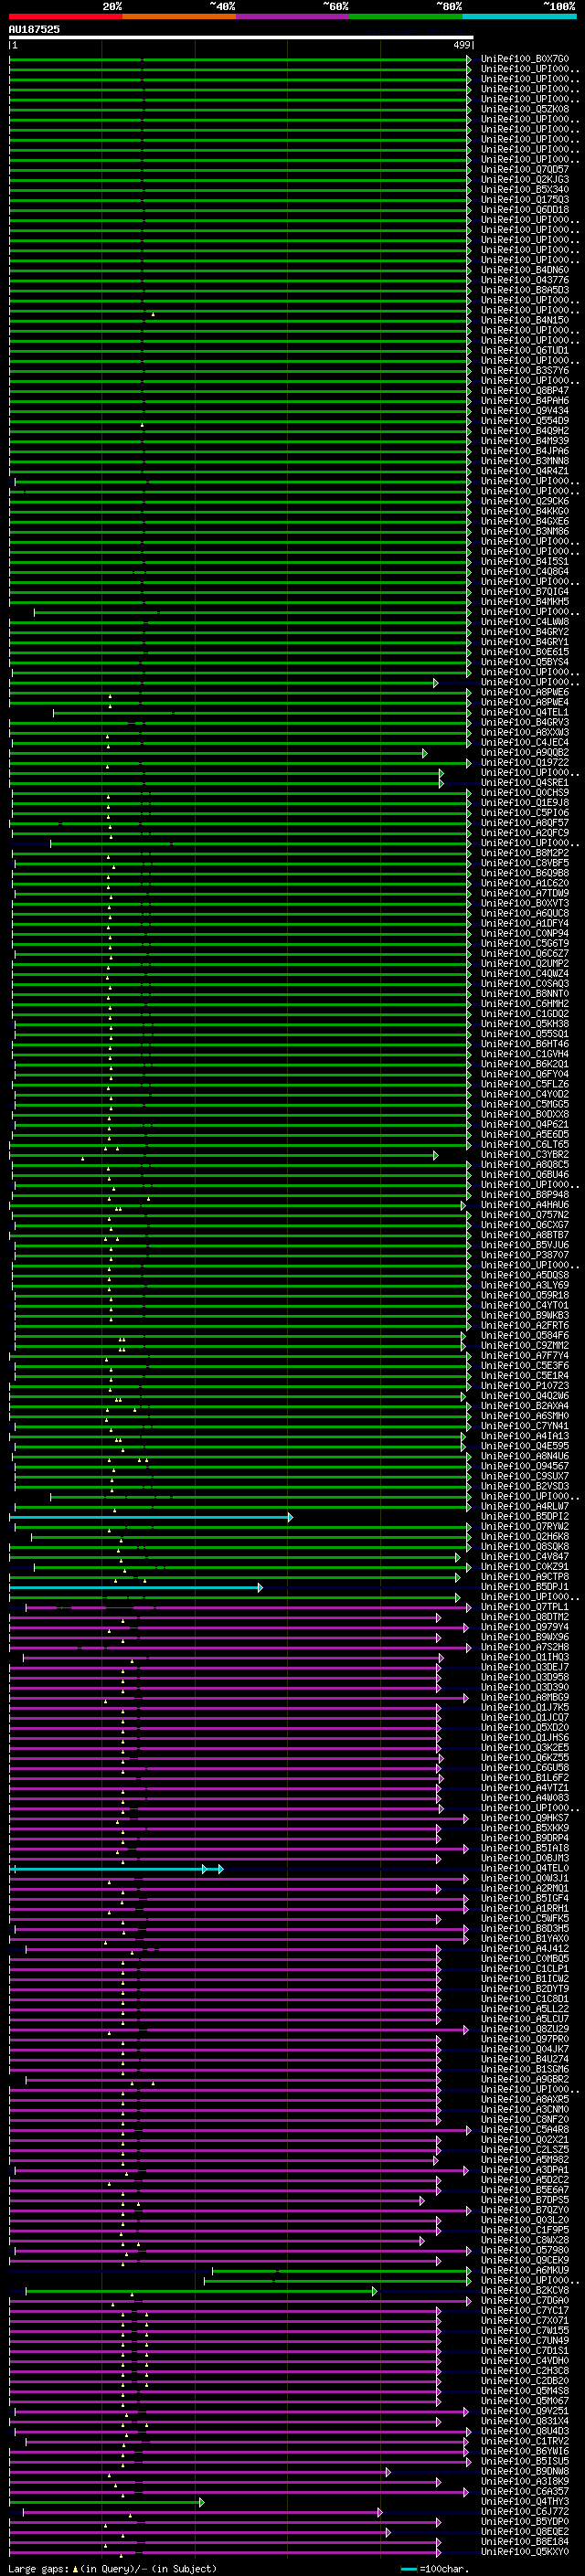The image size is (585, 2576).
Task: Select hit label UniRef100_B8NNT0
Action: click(525, 994)
